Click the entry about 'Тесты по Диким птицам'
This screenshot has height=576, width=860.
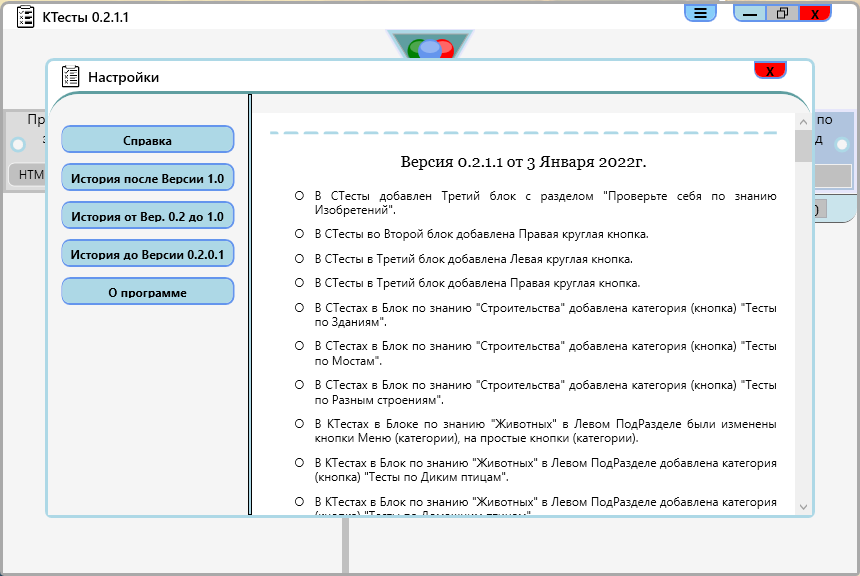pyautogui.click(x=545, y=470)
